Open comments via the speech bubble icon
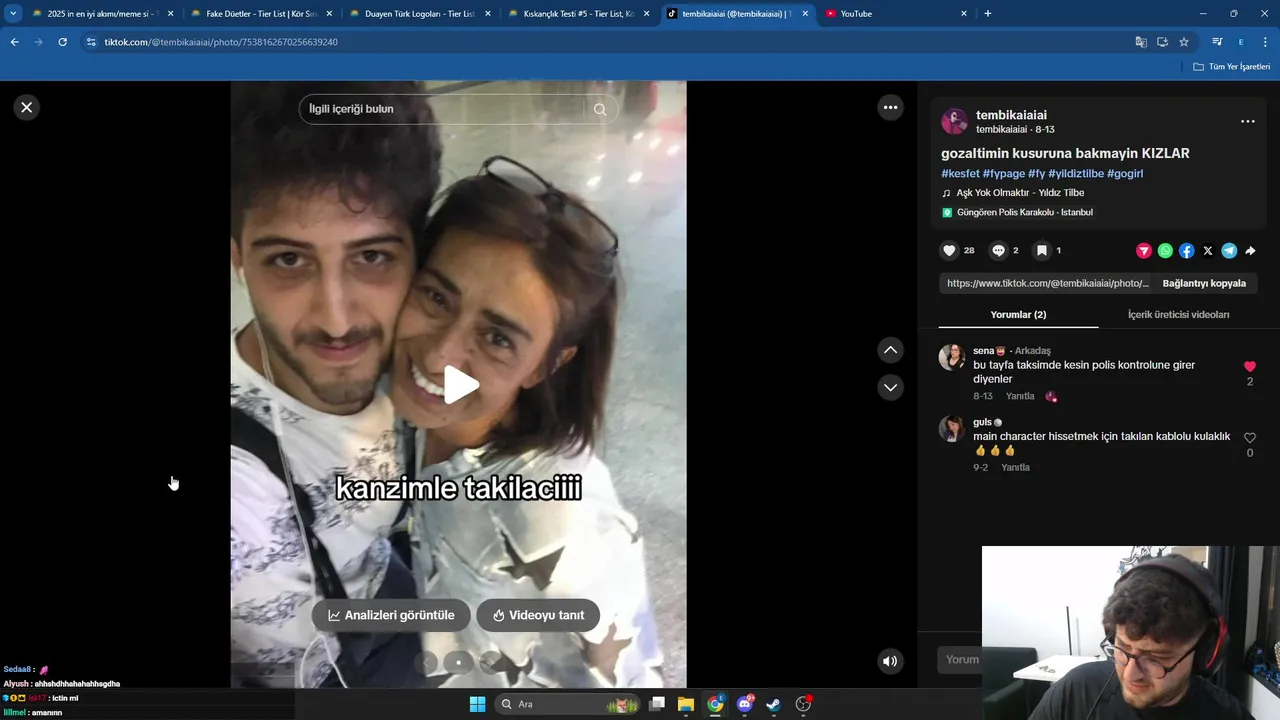Image resolution: width=1280 pixels, height=720 pixels. pyautogui.click(x=998, y=251)
